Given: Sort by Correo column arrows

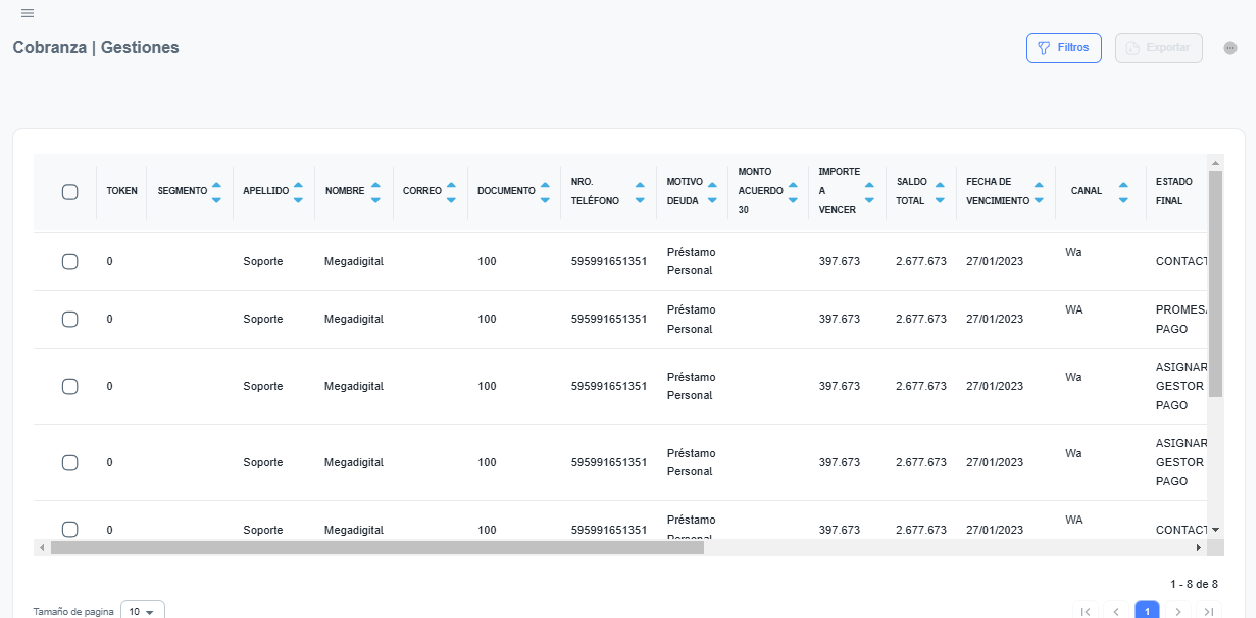Looking at the screenshot, I should tap(451, 191).
